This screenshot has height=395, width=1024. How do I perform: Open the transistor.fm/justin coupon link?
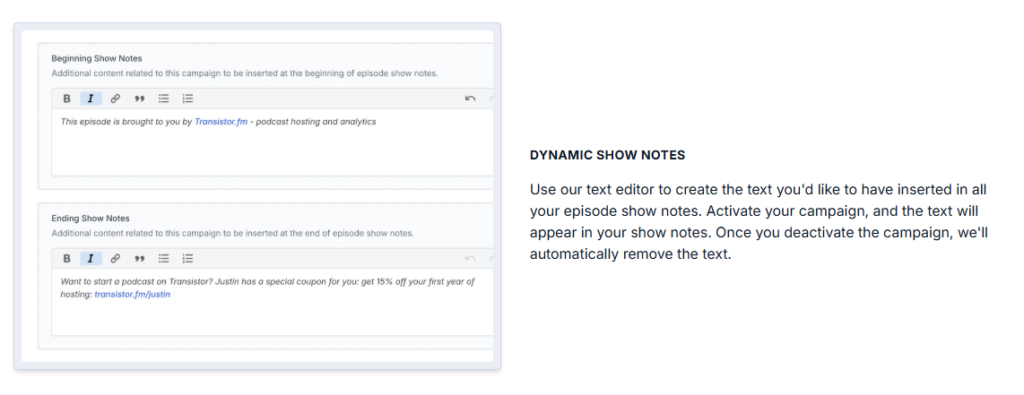tap(133, 294)
